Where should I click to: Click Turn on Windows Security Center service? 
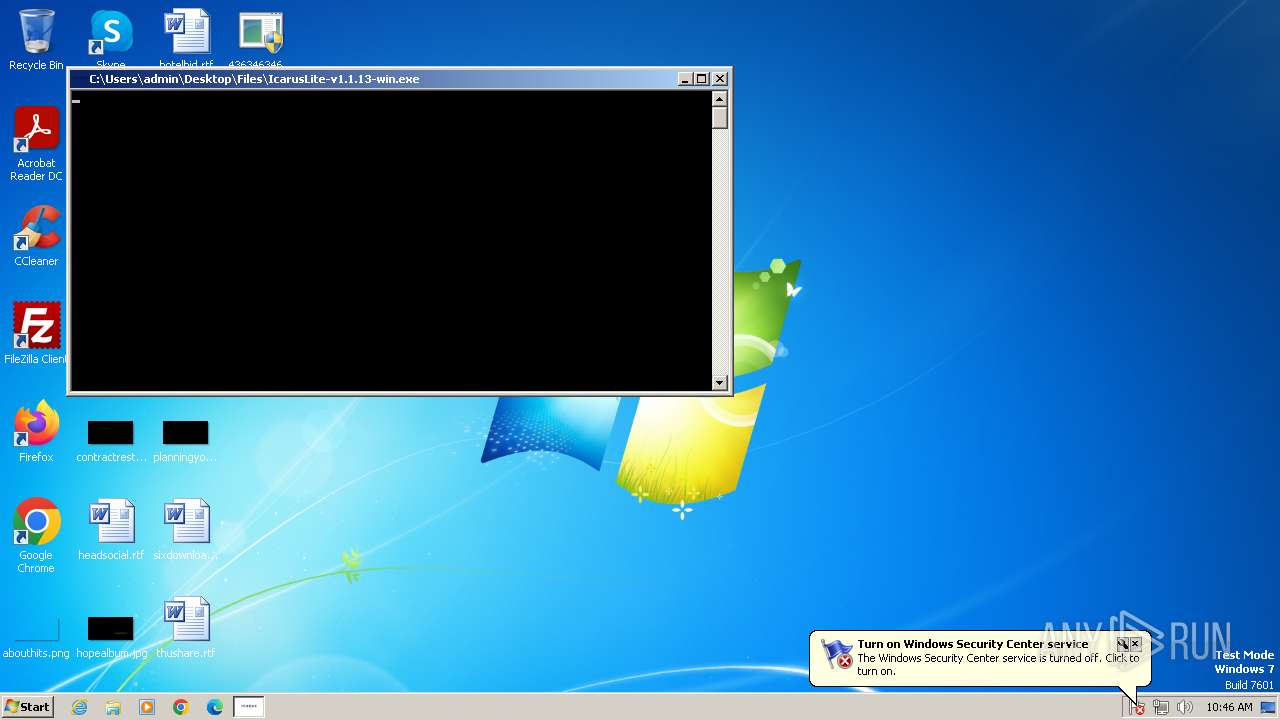[972, 645]
